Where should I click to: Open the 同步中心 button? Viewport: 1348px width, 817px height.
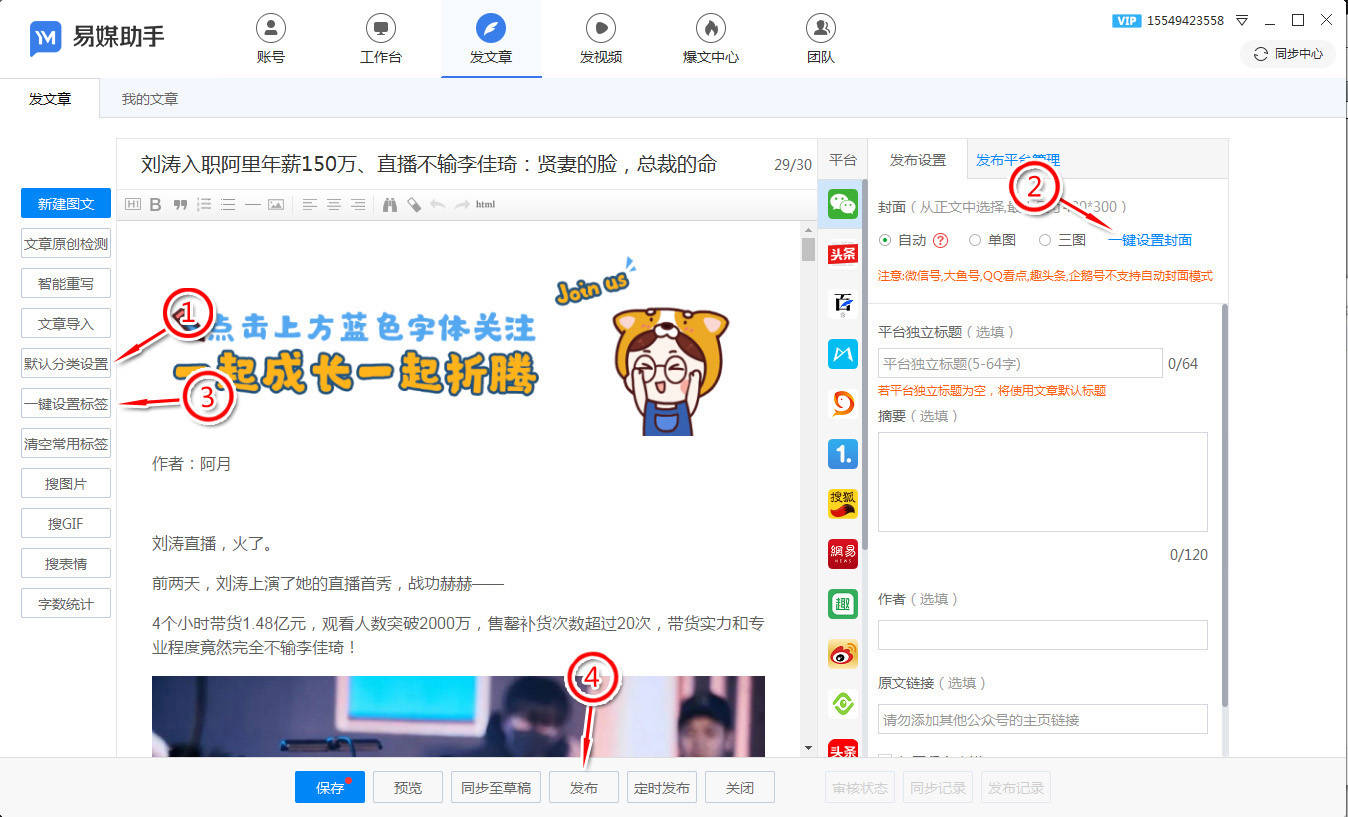1288,54
